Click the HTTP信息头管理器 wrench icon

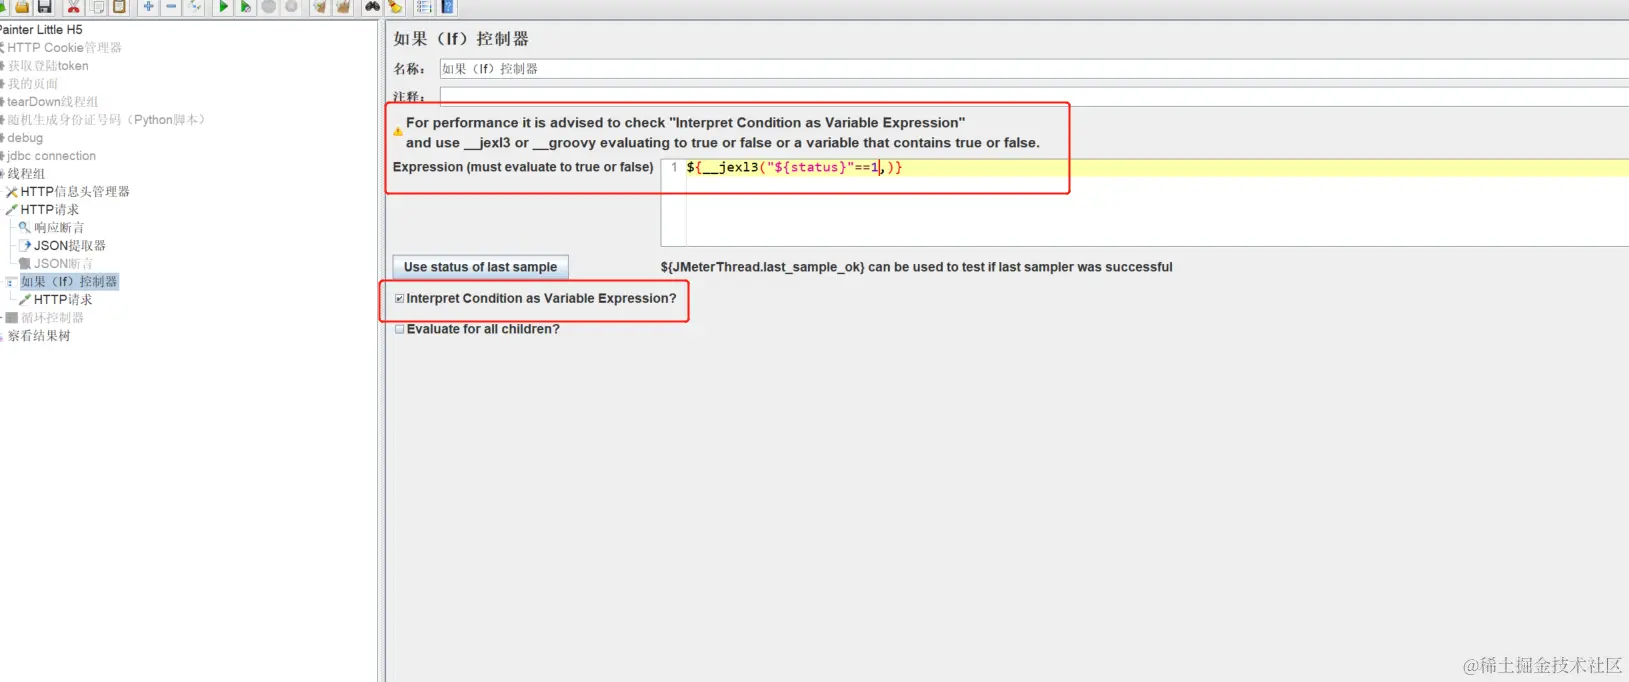(12, 192)
